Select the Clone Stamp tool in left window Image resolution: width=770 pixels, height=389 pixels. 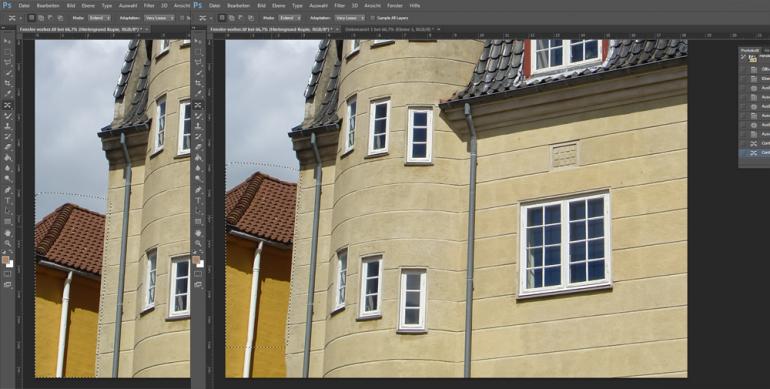8,126
